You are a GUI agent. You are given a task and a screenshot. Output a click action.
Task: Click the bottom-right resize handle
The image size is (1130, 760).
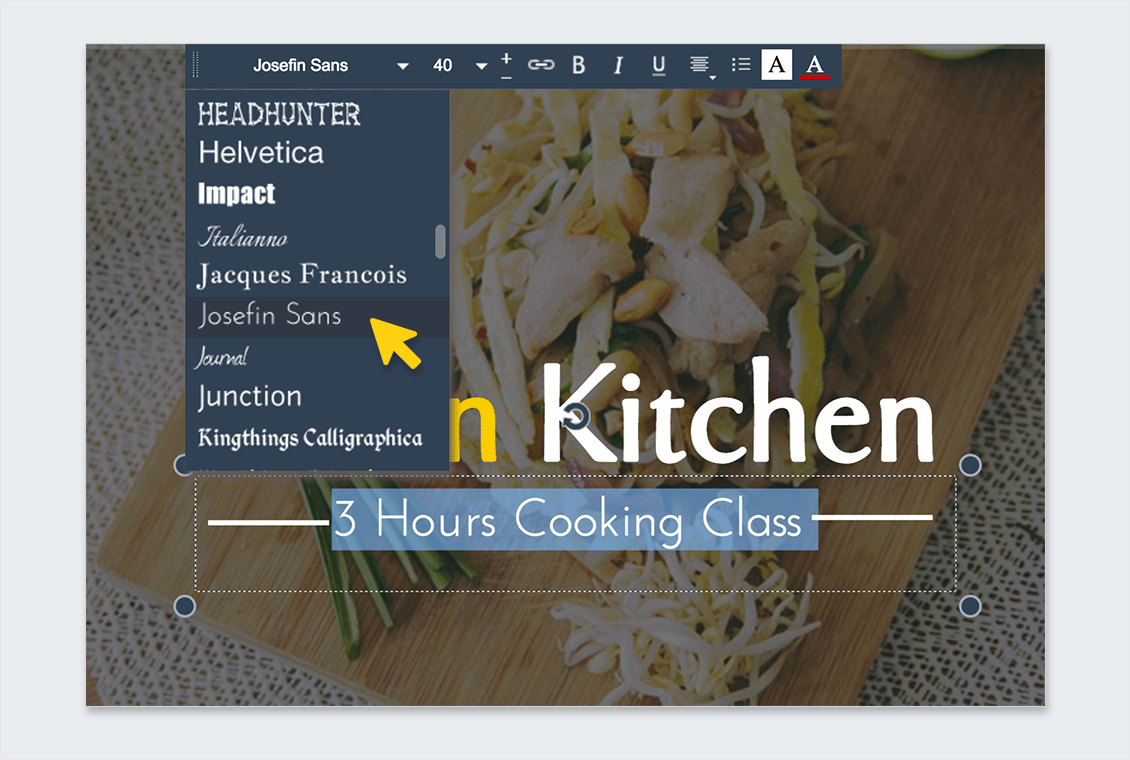970,606
